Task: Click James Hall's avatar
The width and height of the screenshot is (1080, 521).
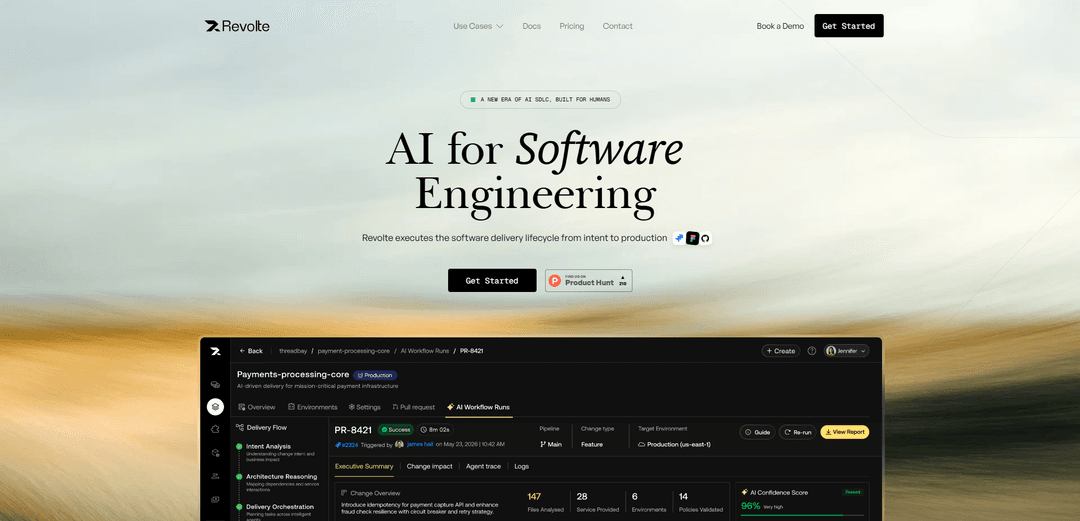Action: tap(399, 445)
